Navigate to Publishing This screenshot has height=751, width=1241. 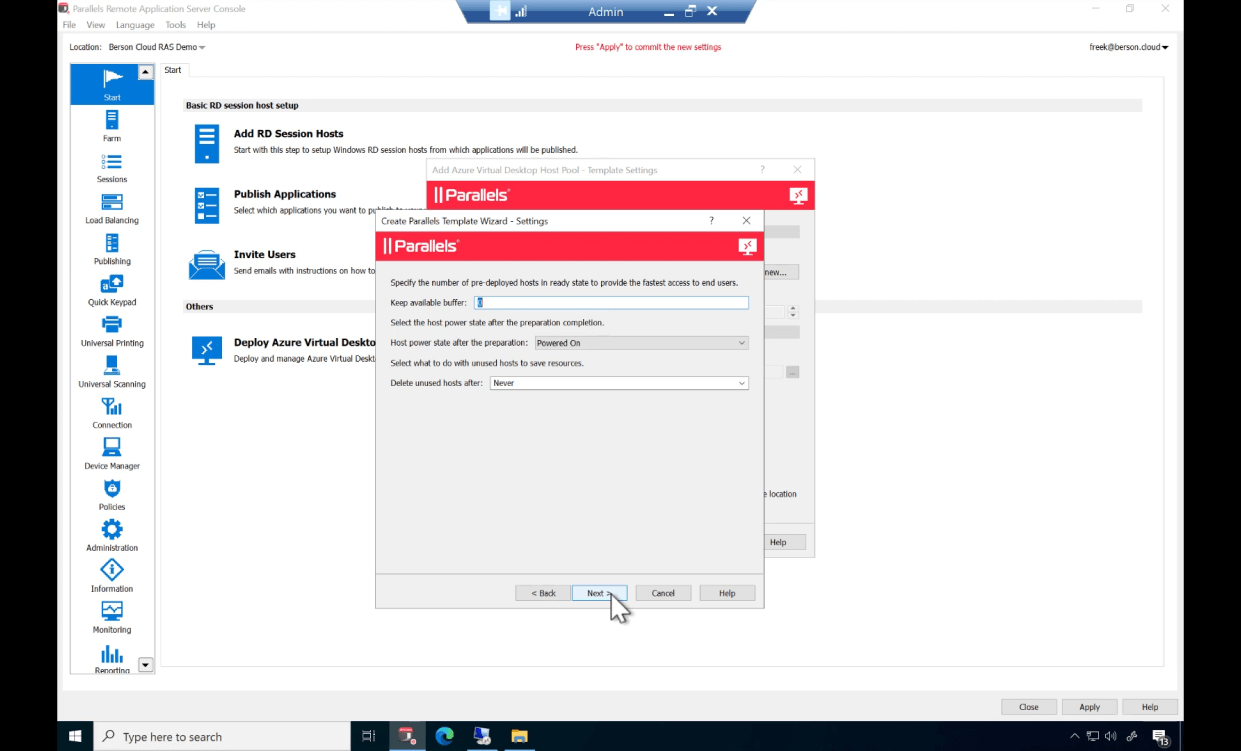click(x=111, y=248)
